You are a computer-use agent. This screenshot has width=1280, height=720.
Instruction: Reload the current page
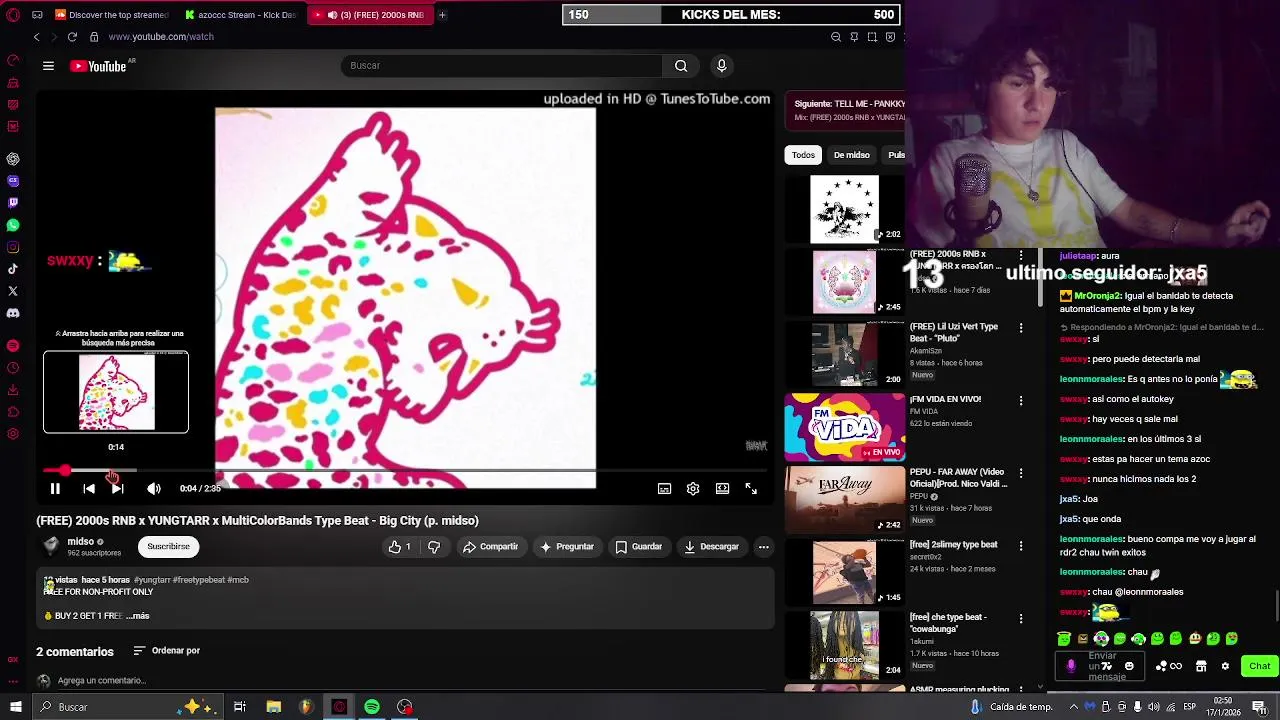(x=72, y=37)
